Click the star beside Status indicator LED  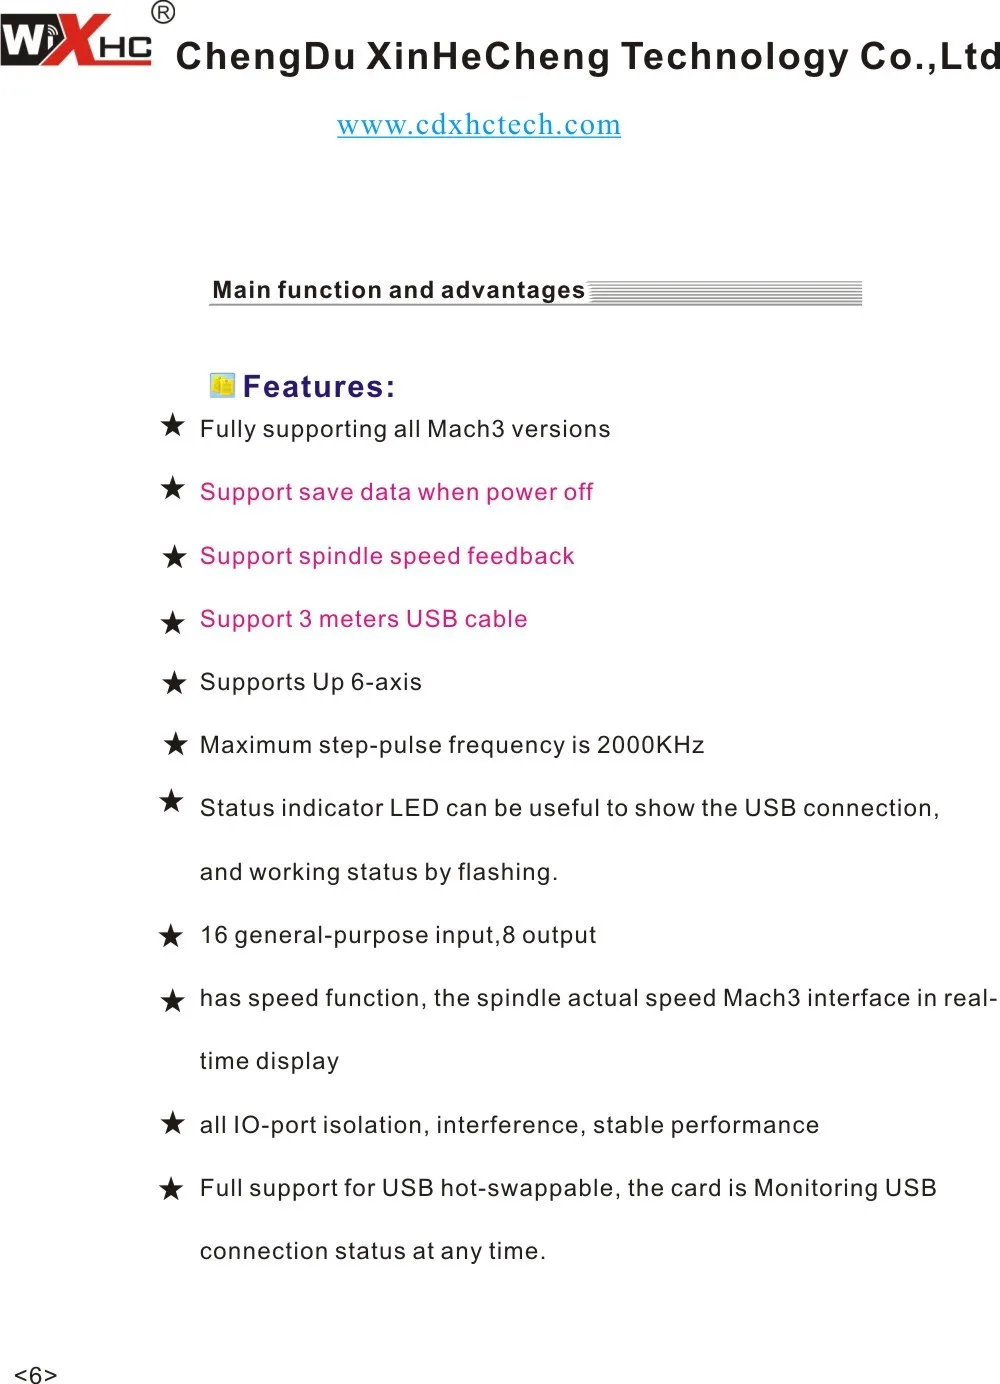point(172,801)
